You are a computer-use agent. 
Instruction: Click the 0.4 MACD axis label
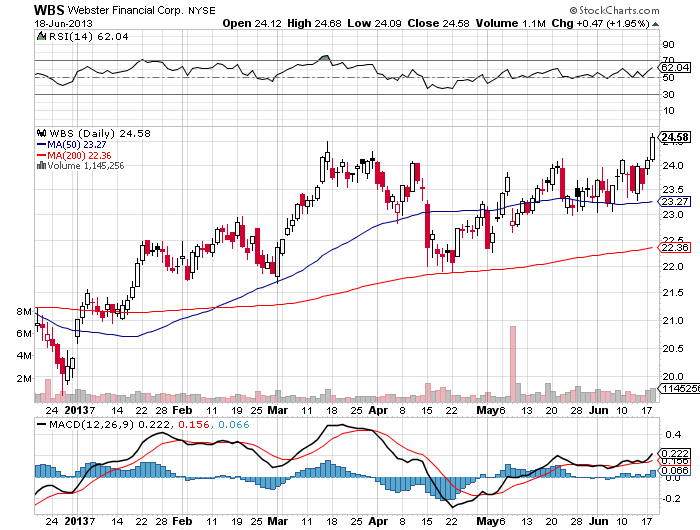click(x=673, y=434)
